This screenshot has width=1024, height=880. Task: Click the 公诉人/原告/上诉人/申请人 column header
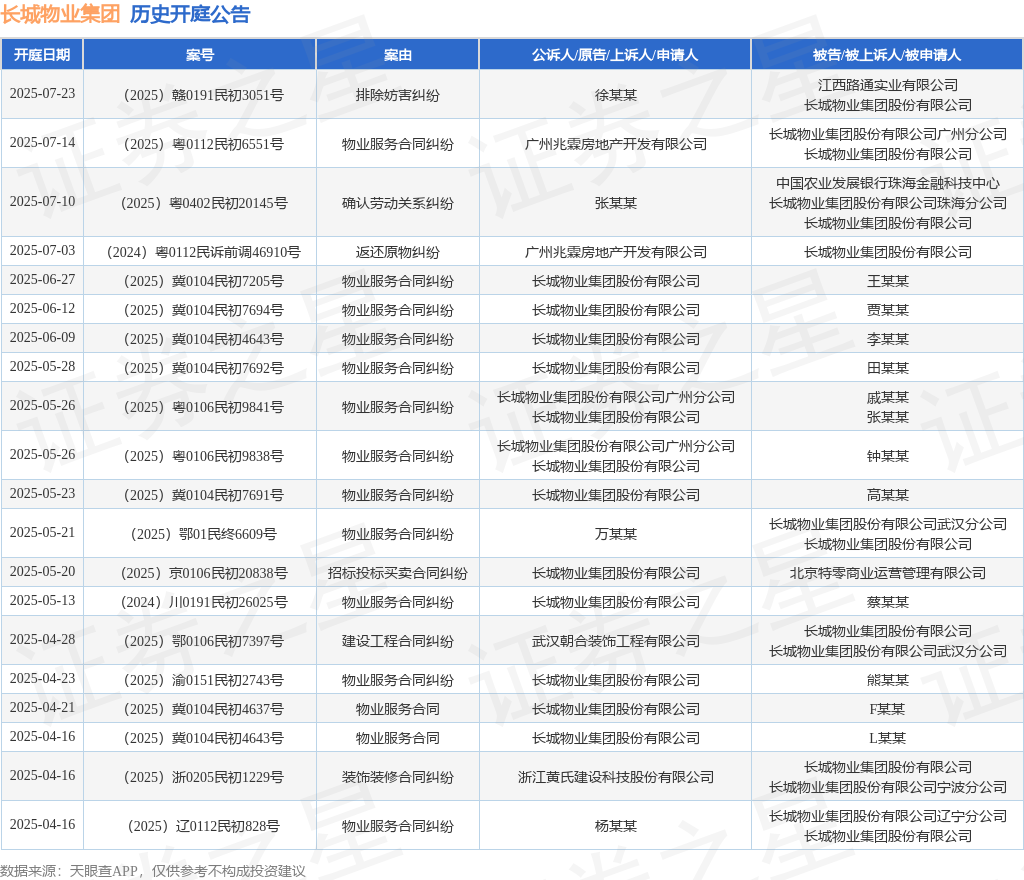pos(615,55)
